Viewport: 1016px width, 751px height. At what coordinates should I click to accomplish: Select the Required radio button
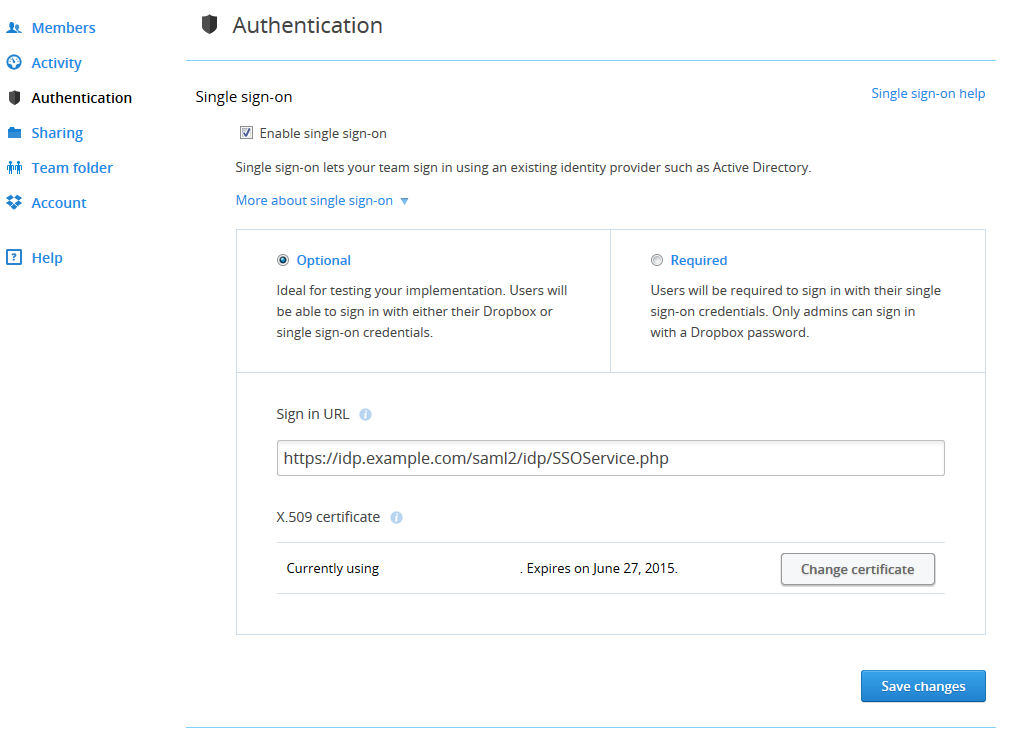(657, 260)
